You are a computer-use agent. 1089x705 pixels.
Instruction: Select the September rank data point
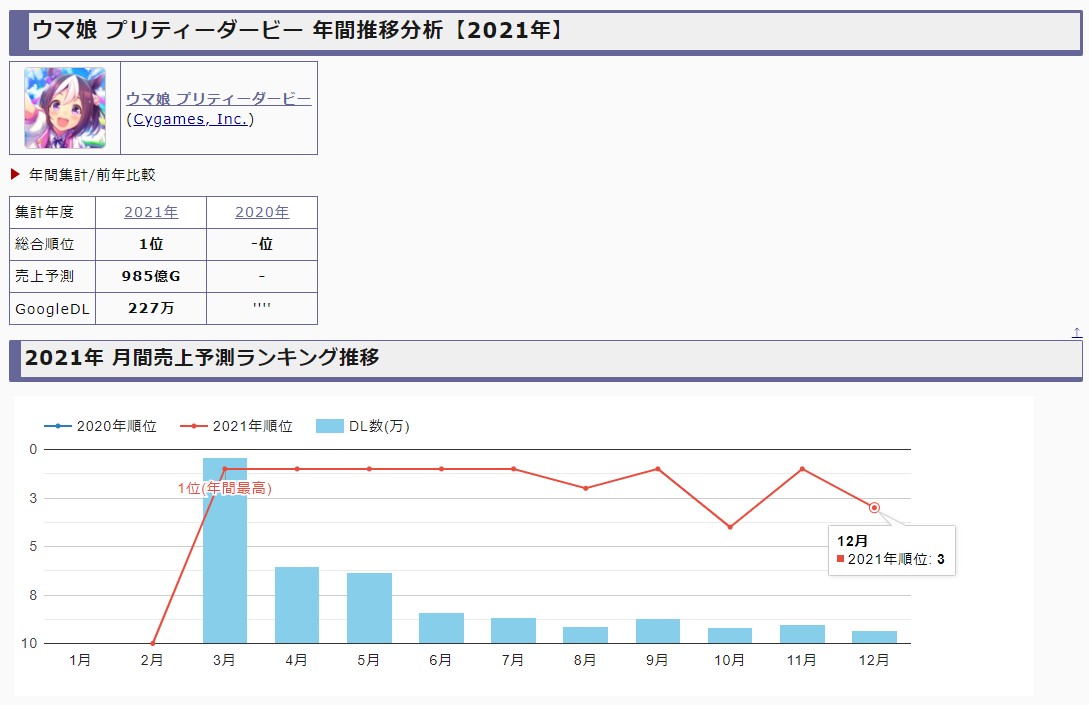(658, 469)
